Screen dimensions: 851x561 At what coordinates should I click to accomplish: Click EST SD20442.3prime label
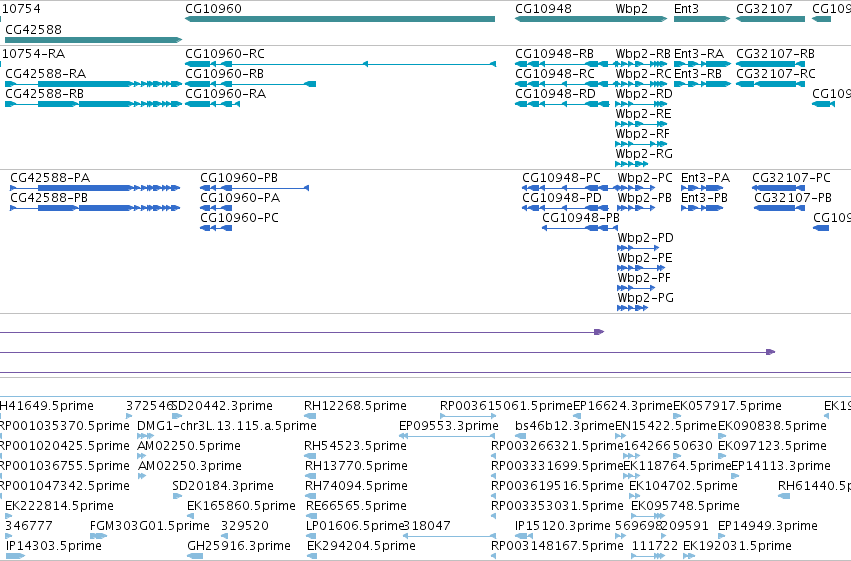[x=222, y=406]
